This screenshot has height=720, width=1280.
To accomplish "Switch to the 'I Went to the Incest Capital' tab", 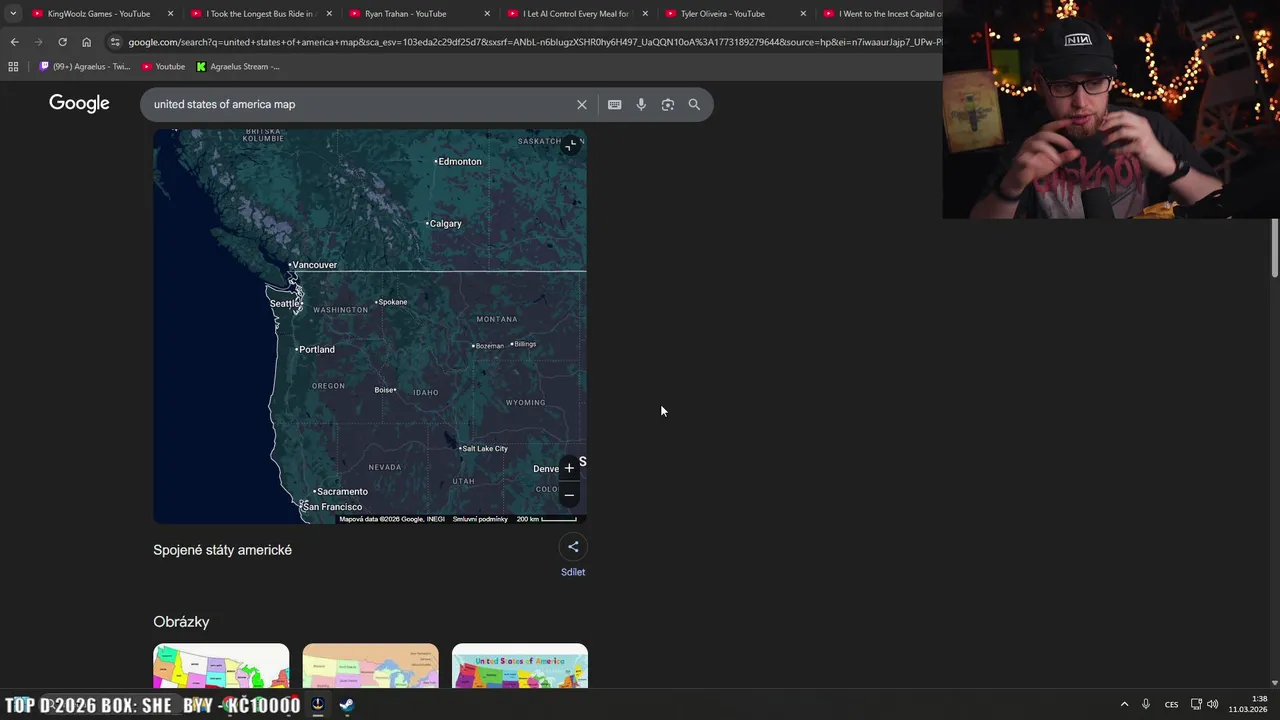I will pyautogui.click(x=882, y=14).
